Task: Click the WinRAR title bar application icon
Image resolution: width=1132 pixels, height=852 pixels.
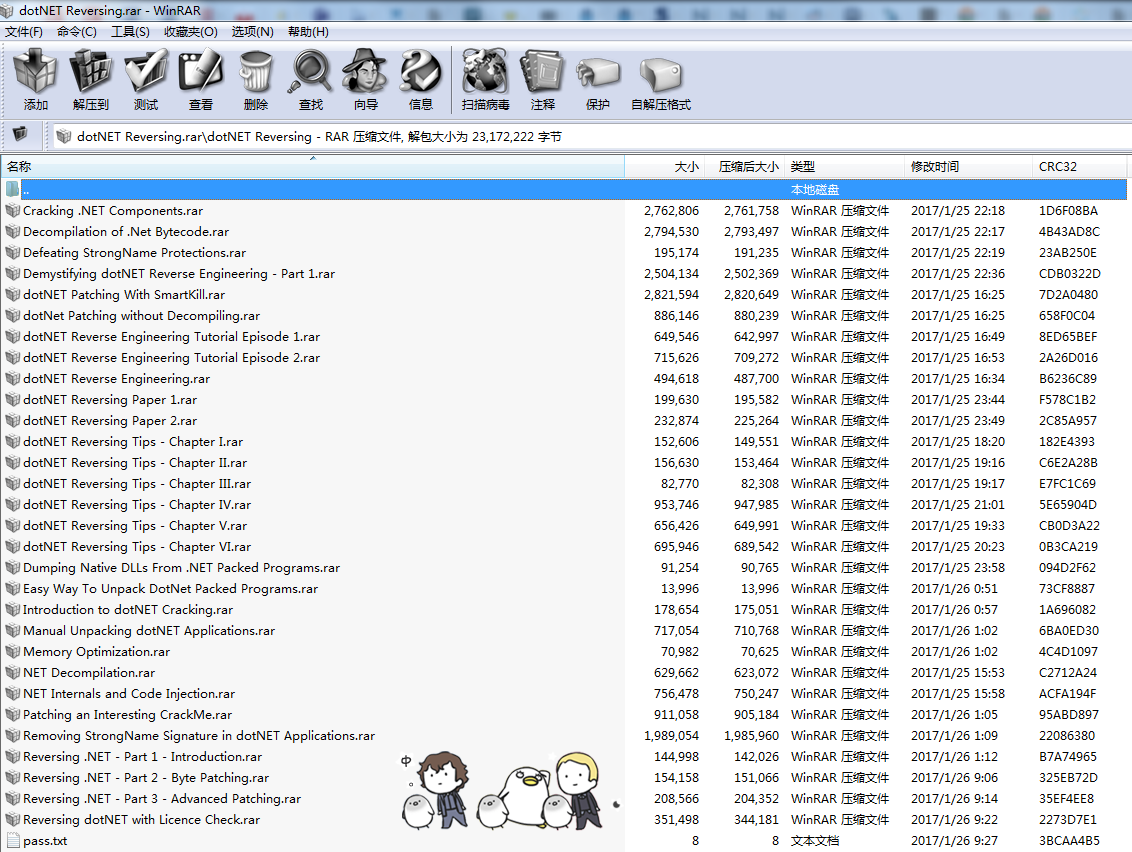Action: coord(7,11)
